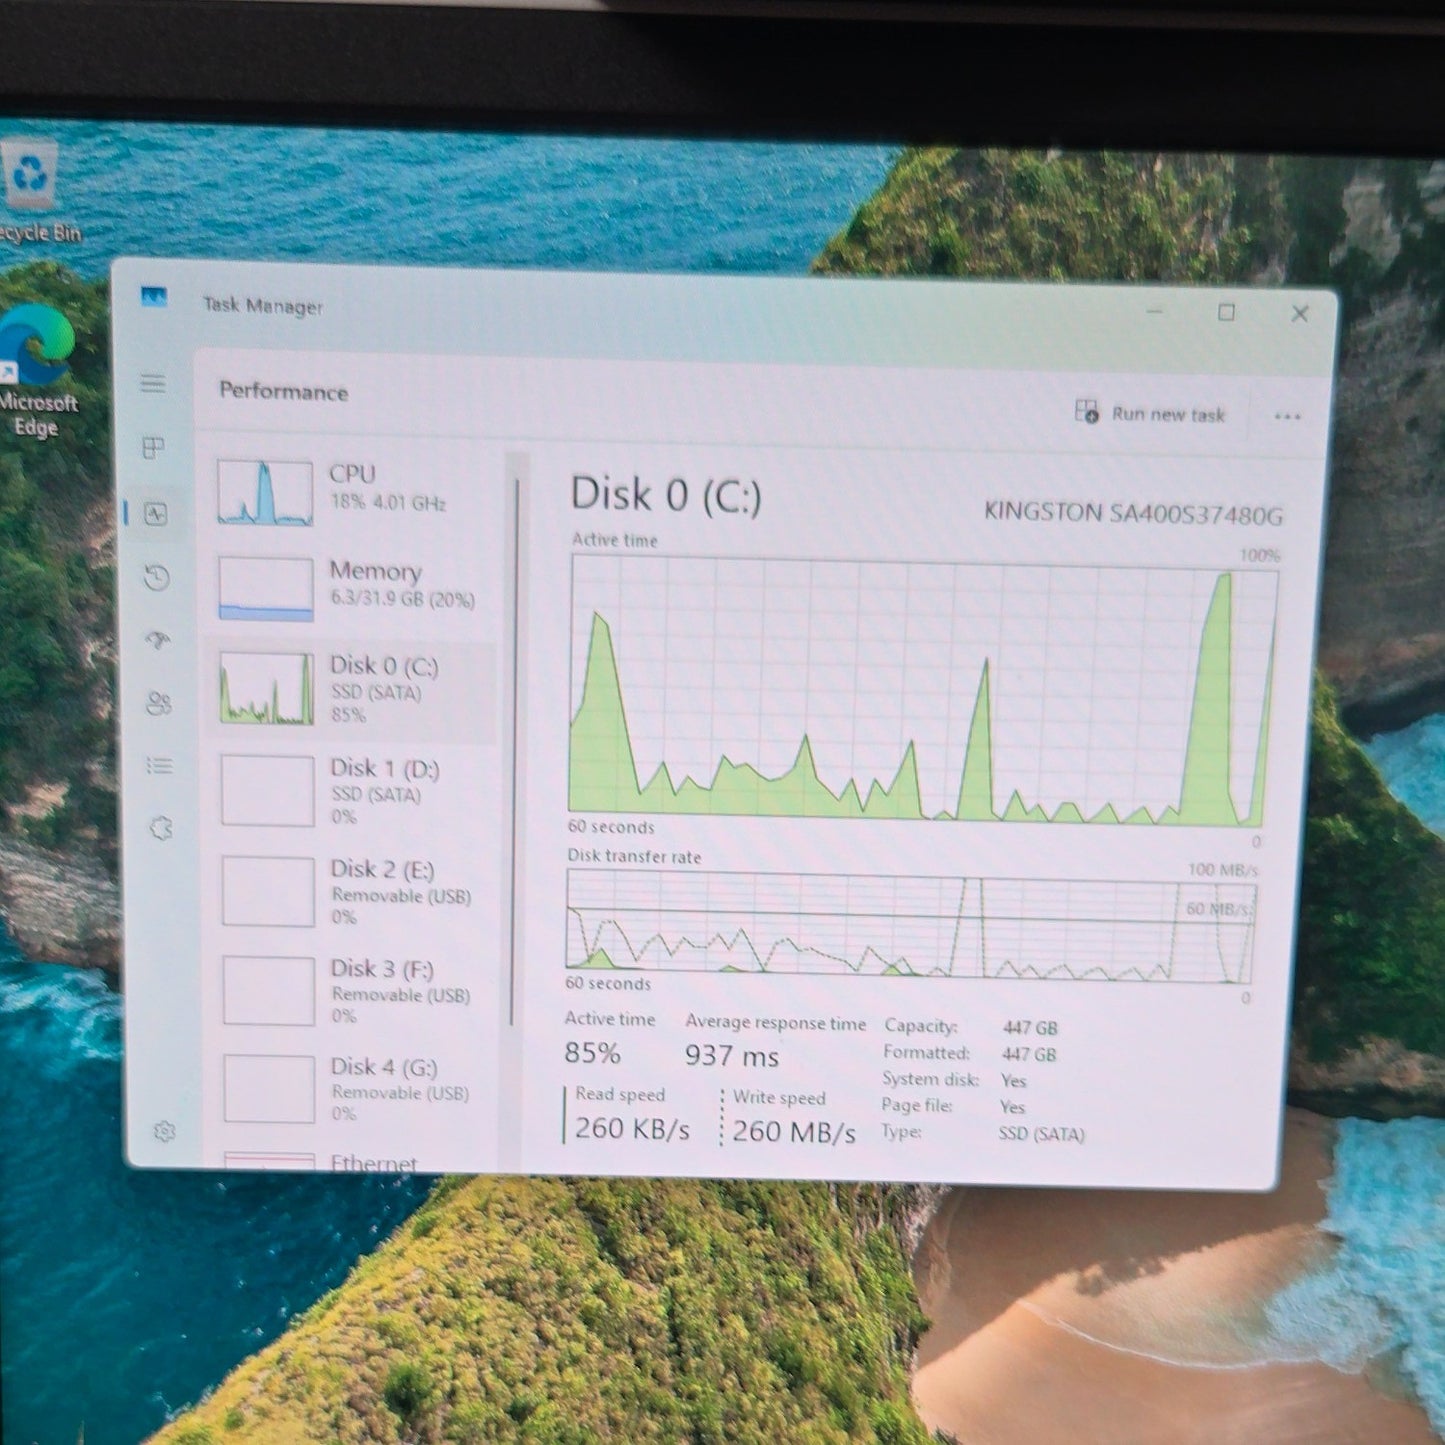Select the Memory performance item
The height and width of the screenshot is (1445, 1445).
pyautogui.click(x=351, y=588)
